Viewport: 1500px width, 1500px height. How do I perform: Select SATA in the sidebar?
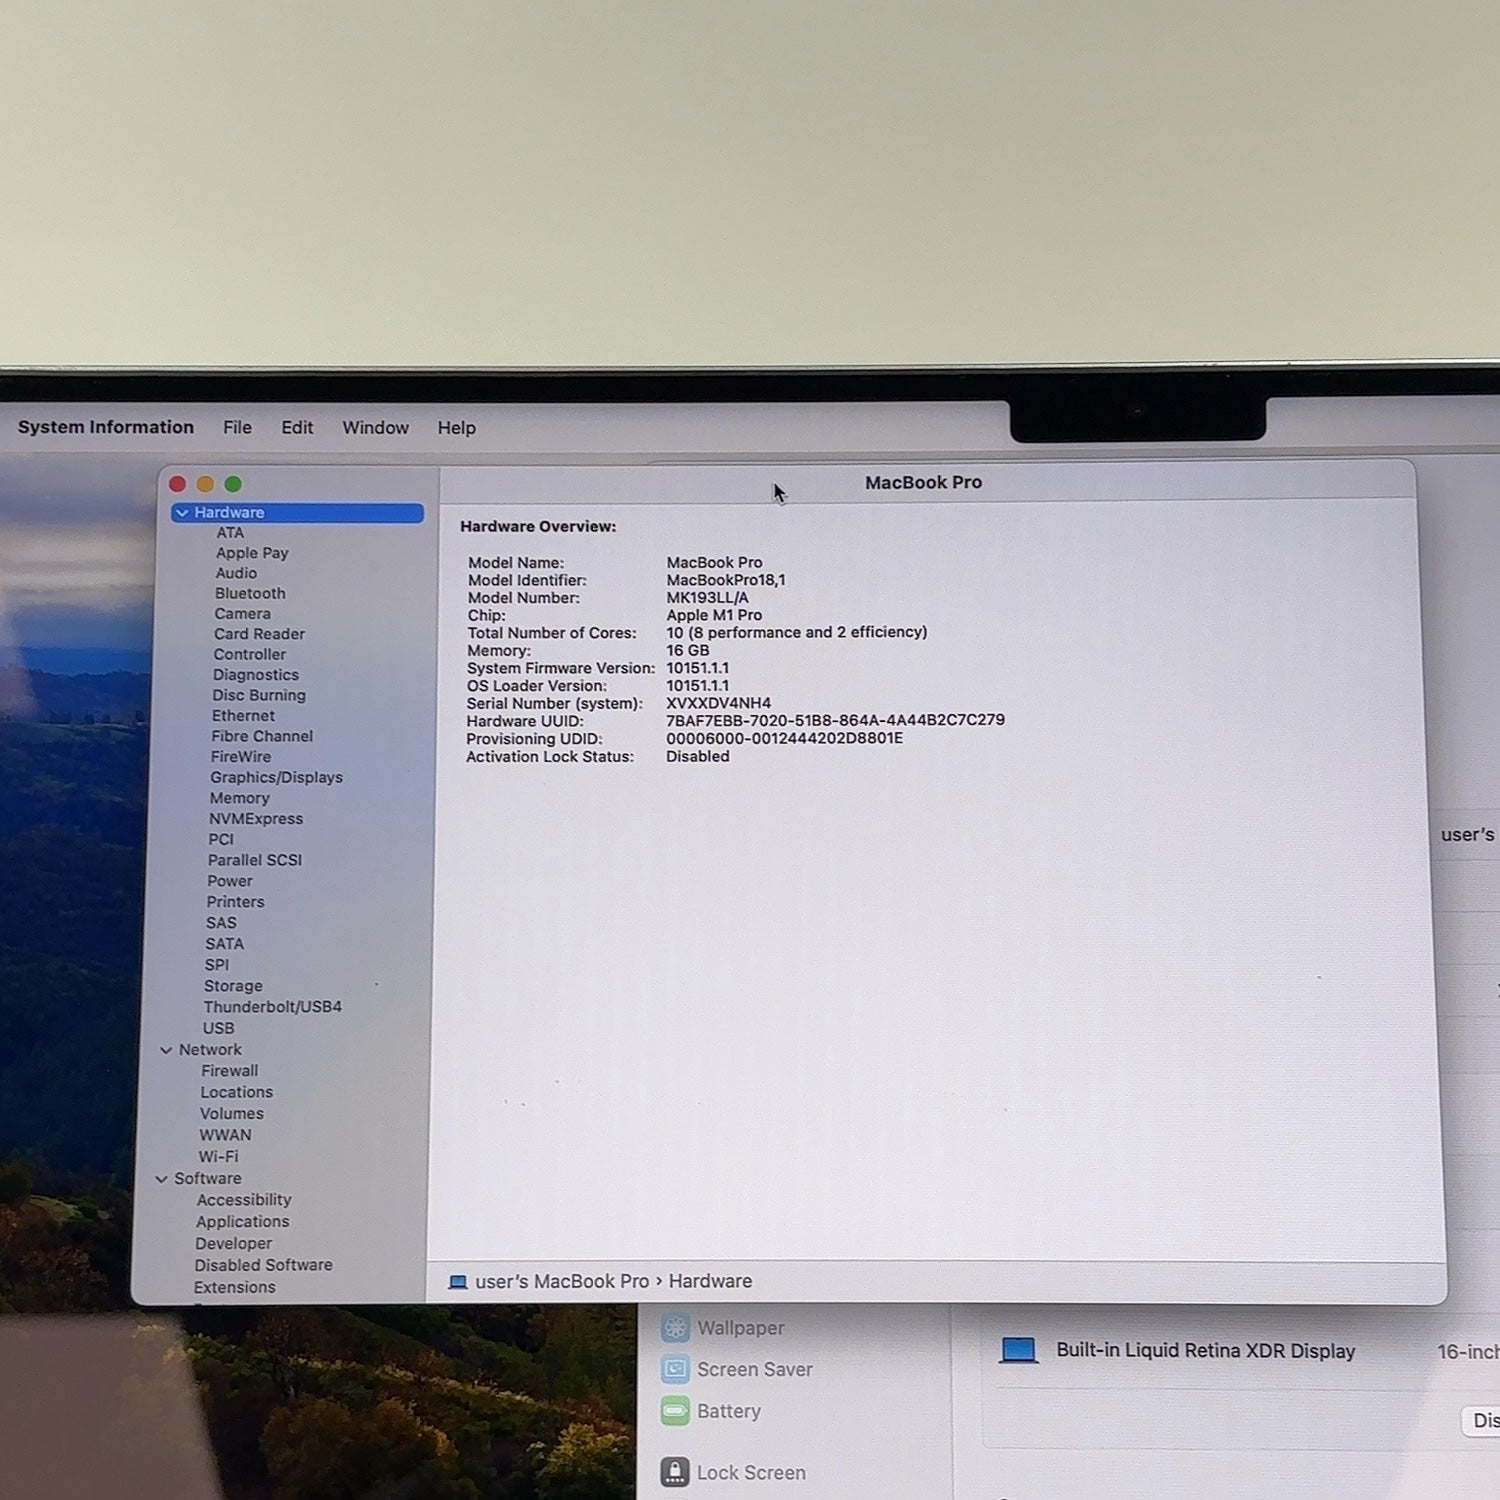(x=225, y=944)
